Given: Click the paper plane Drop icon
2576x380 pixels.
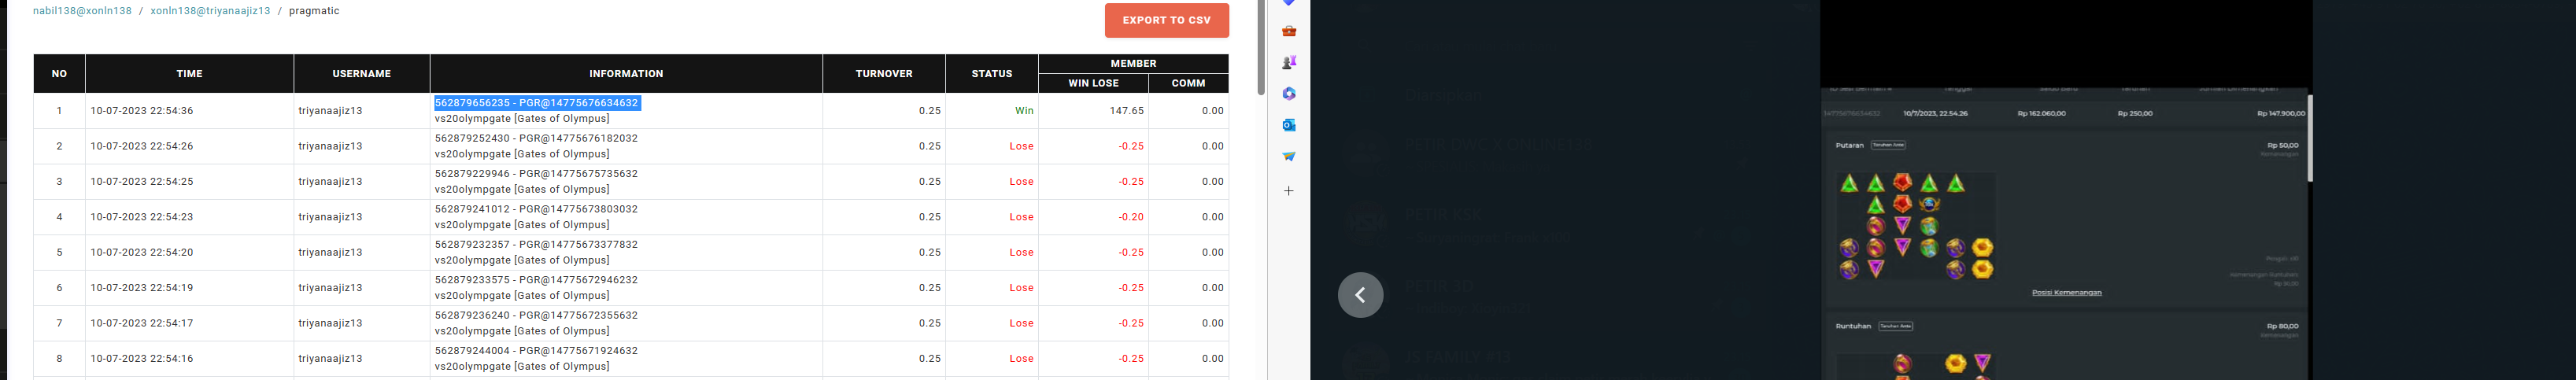Looking at the screenshot, I should [x=1289, y=156].
